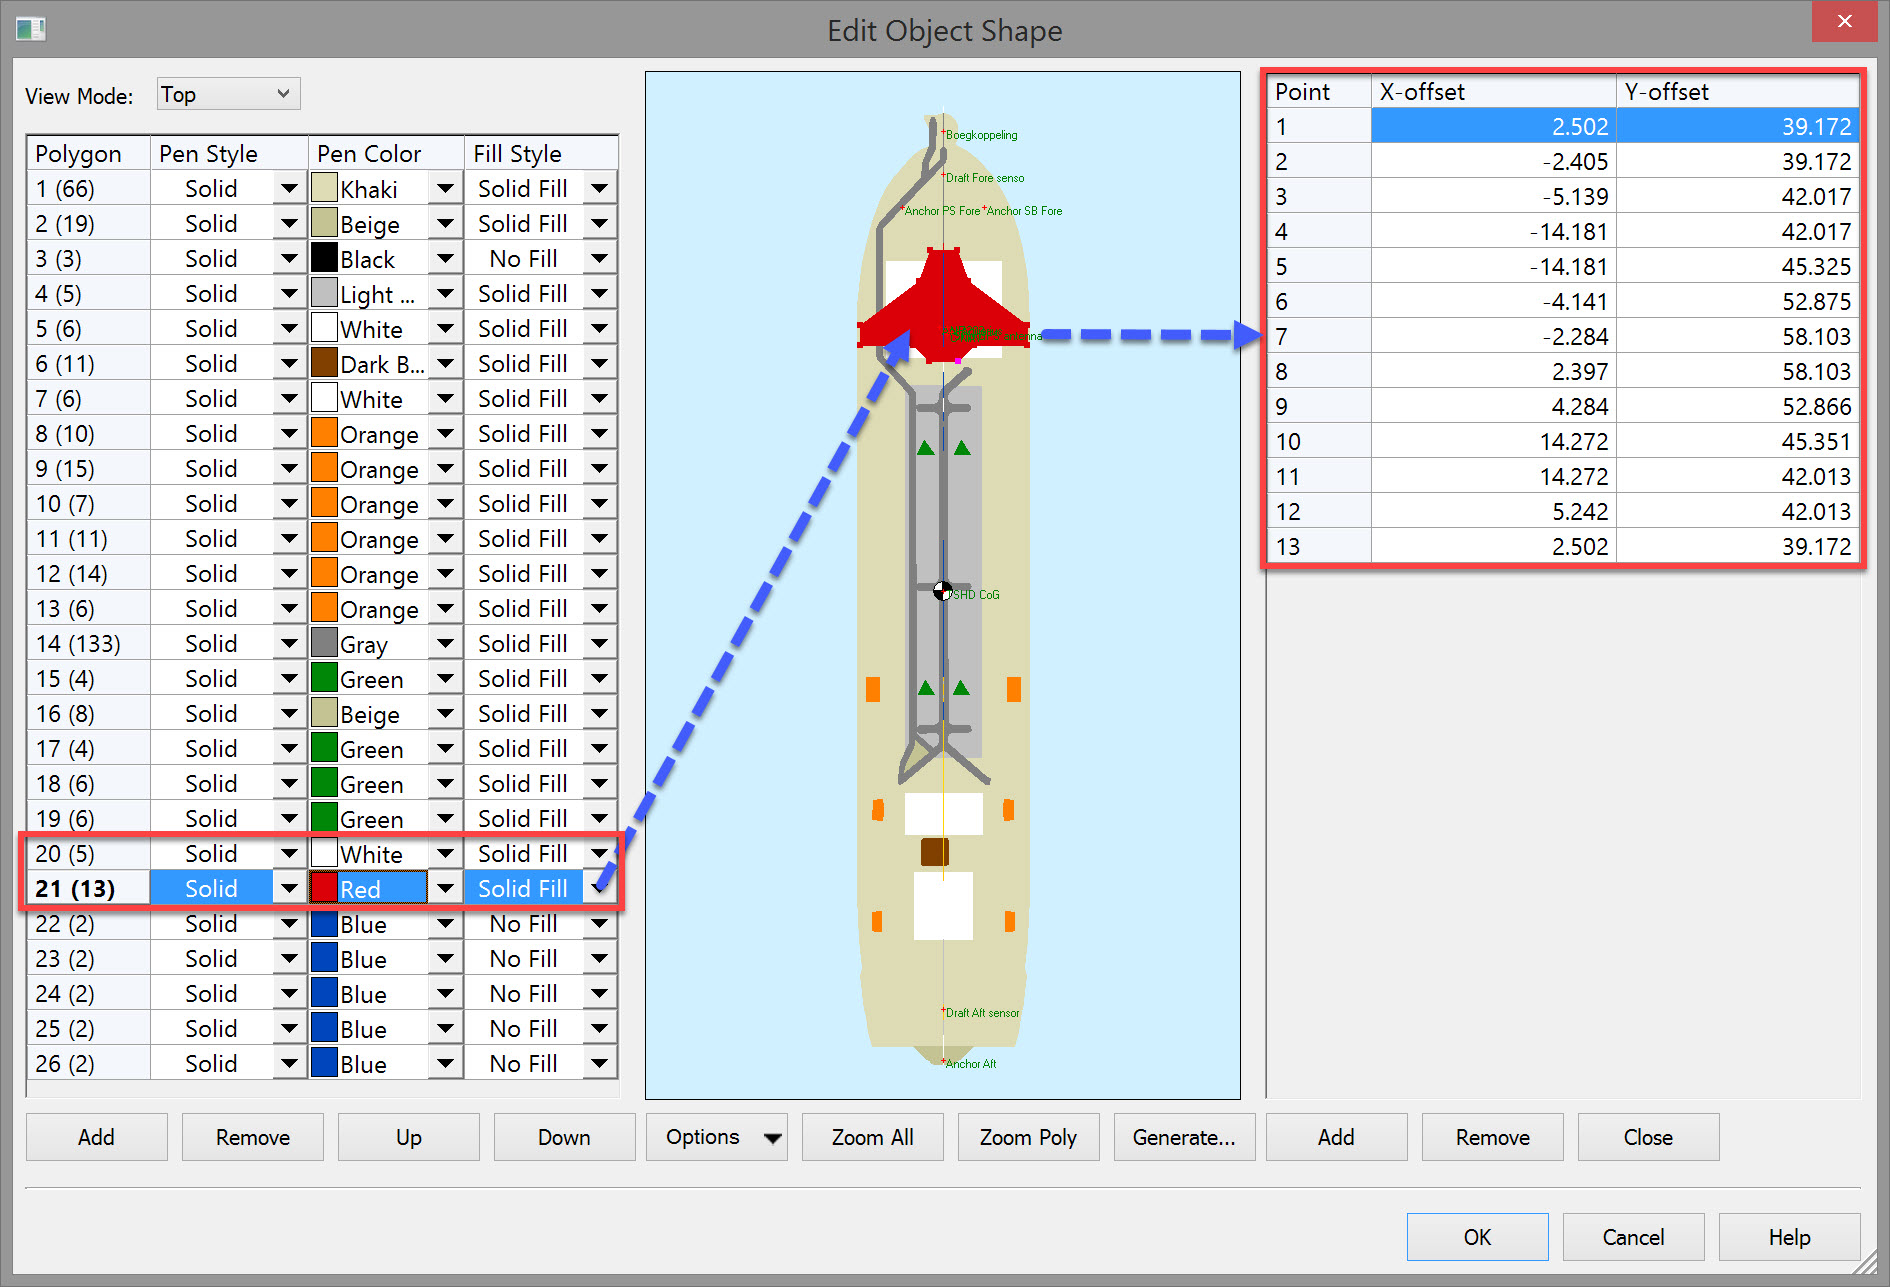Click the brown square on the ship preview

934,852
